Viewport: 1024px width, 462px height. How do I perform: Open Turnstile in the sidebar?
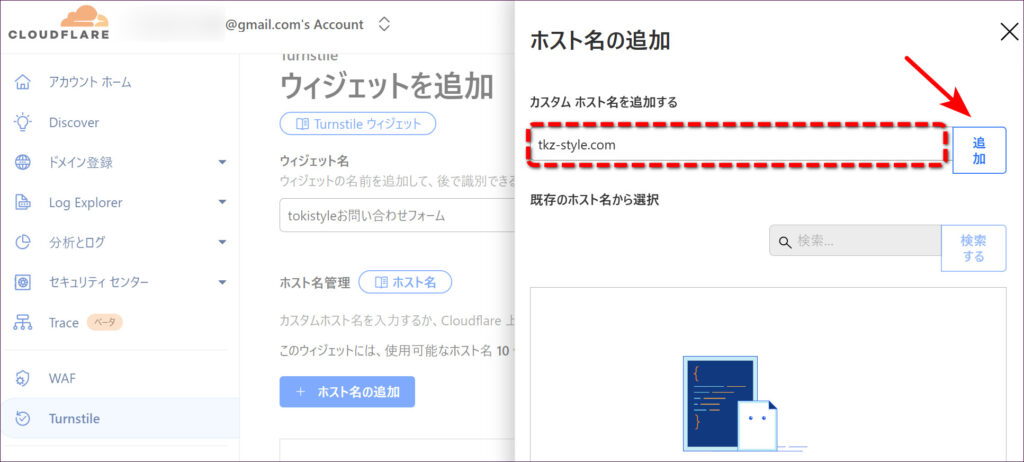coord(74,418)
